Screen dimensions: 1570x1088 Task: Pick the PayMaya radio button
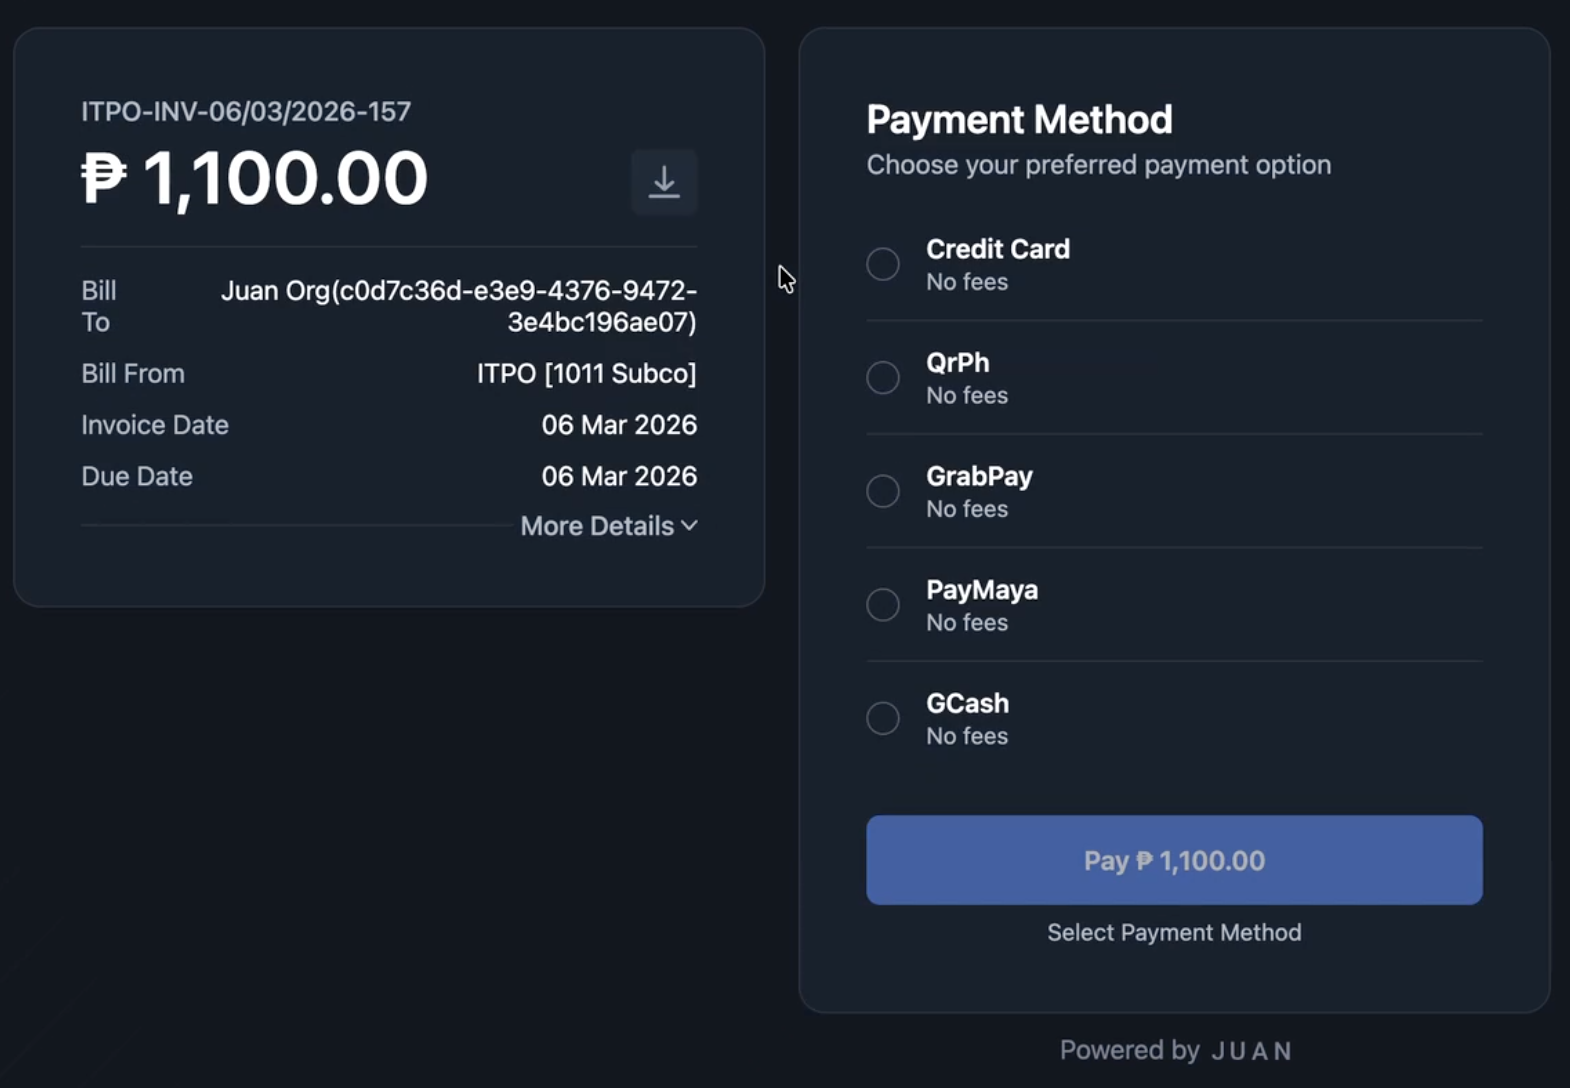[883, 604]
